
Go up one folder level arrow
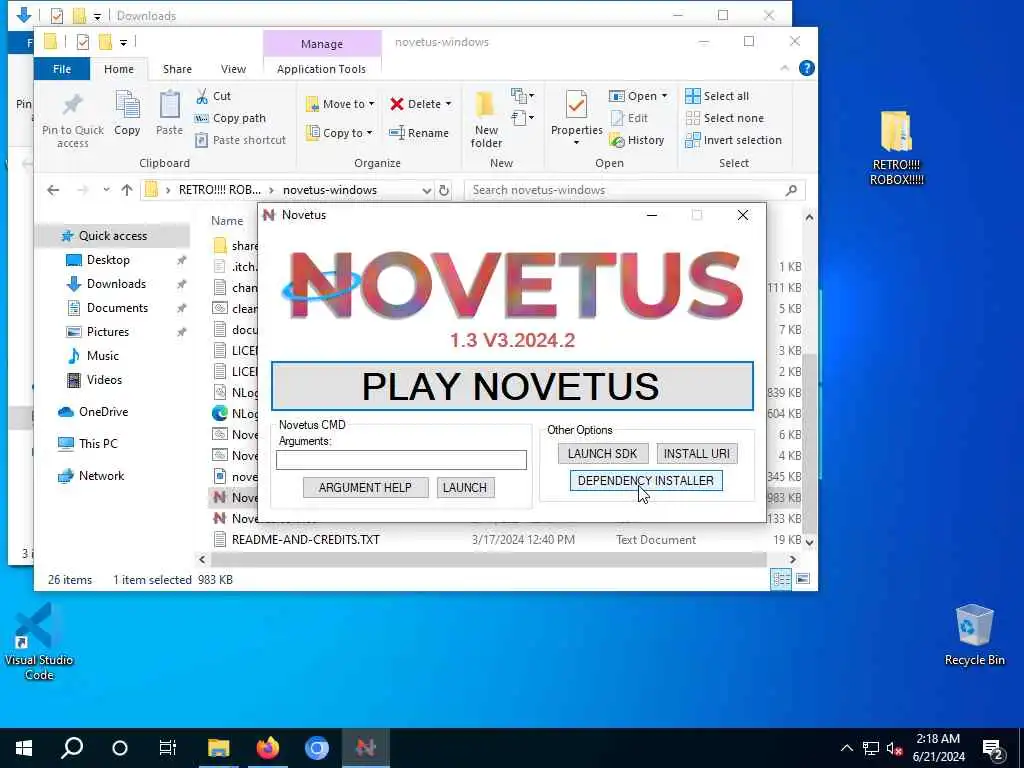(x=127, y=190)
